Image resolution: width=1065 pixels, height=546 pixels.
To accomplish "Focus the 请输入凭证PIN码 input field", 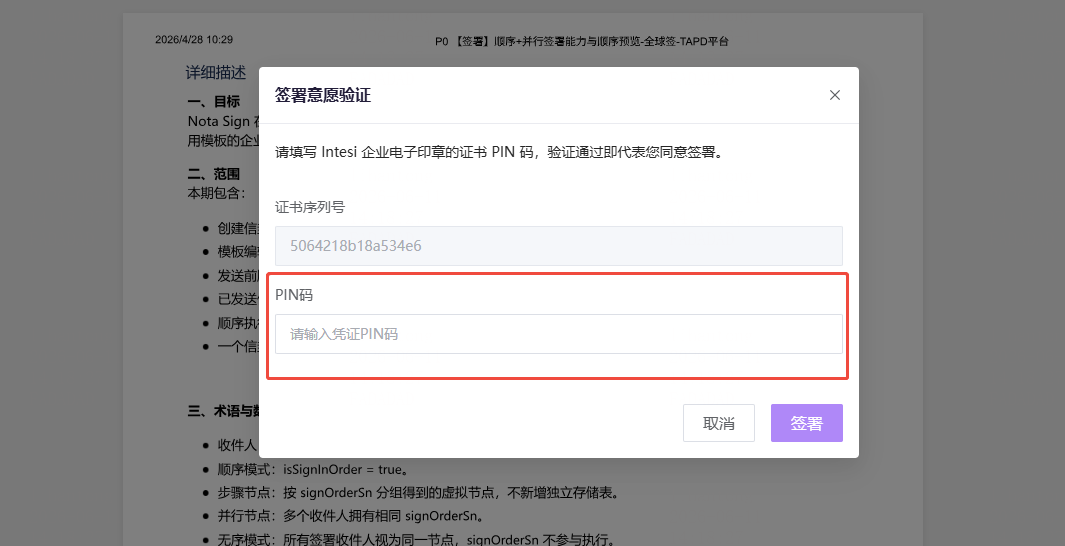I will click(x=558, y=333).
